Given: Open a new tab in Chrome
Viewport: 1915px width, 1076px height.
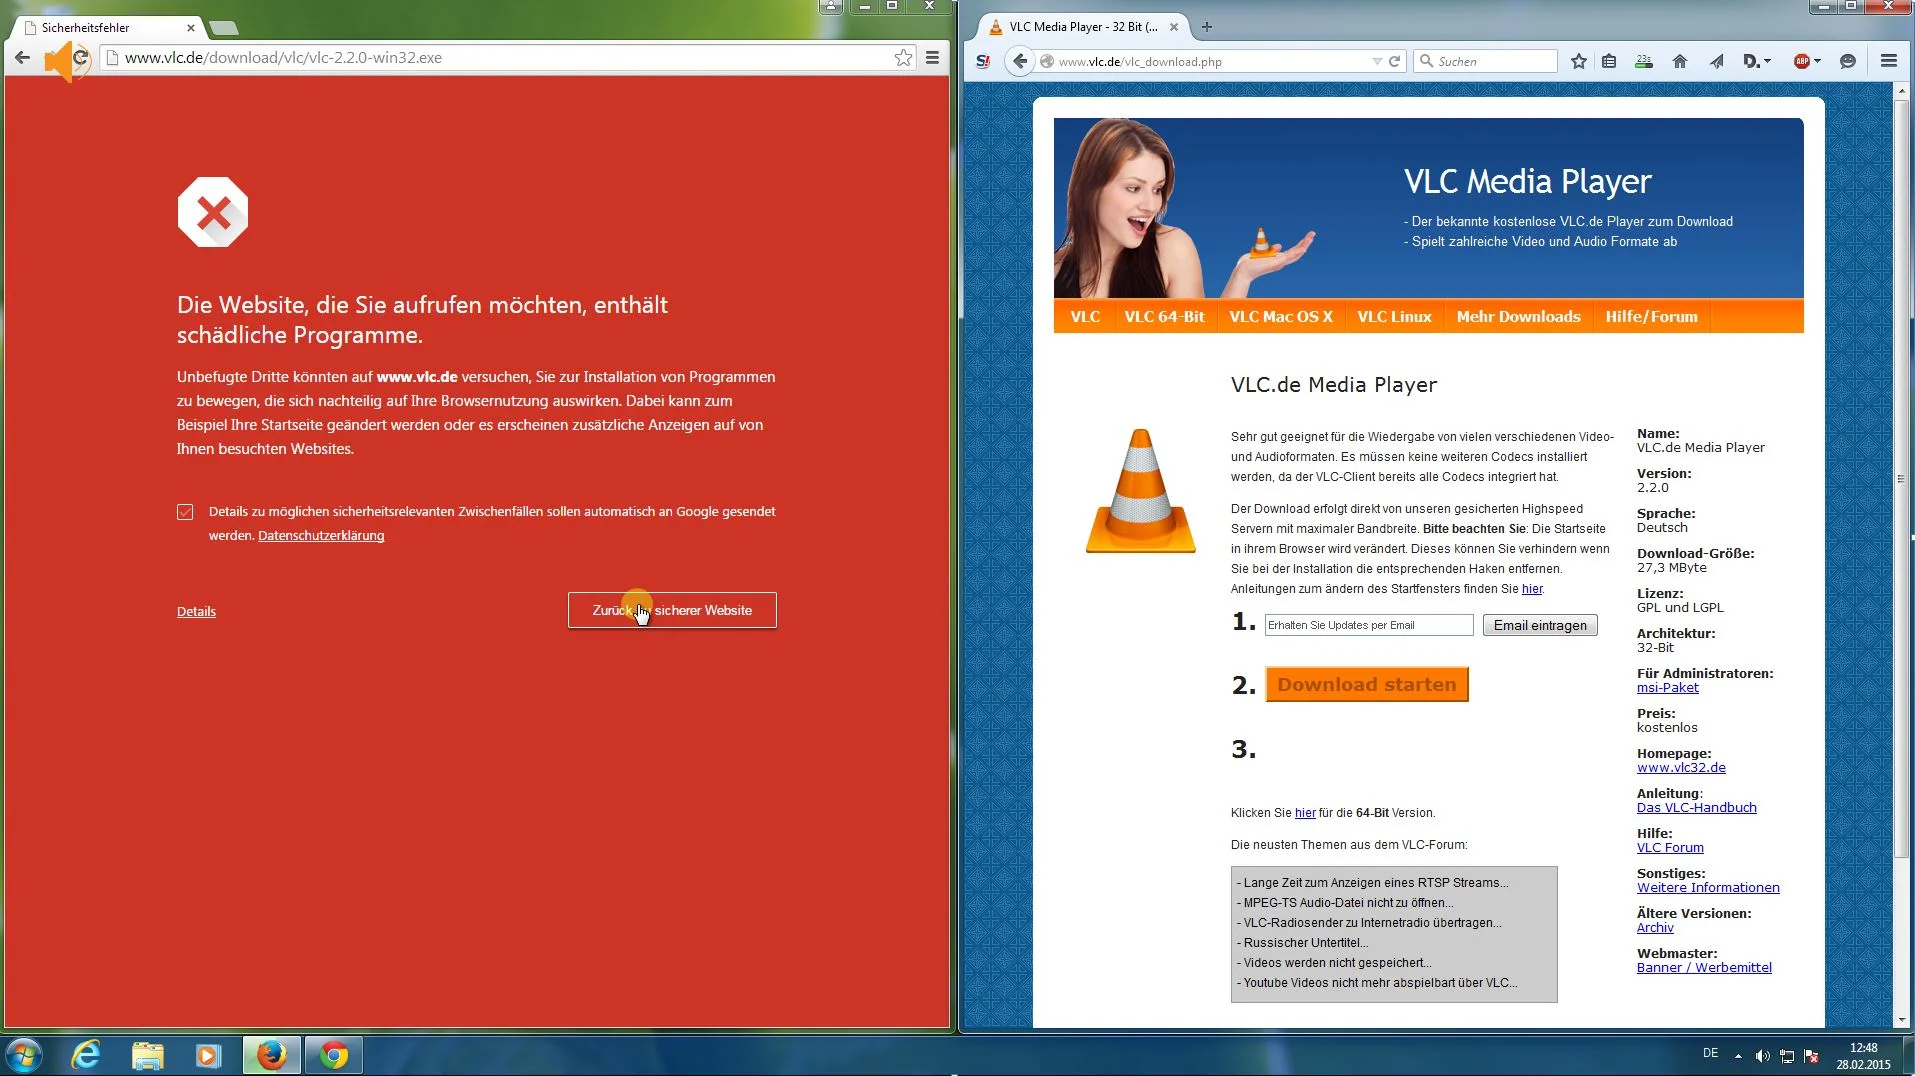Looking at the screenshot, I should click(224, 28).
